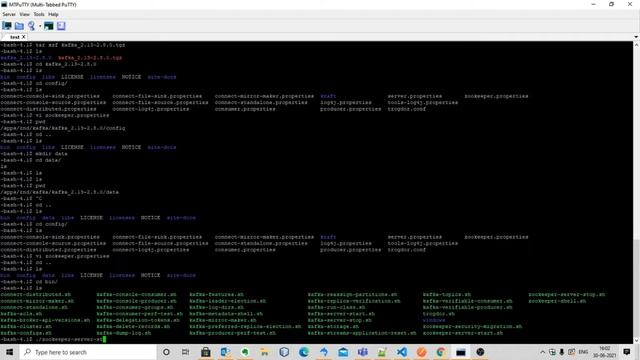The width and height of the screenshot is (640, 360).
Task: Open the green Evernote taskbar icon
Action: point(245,352)
